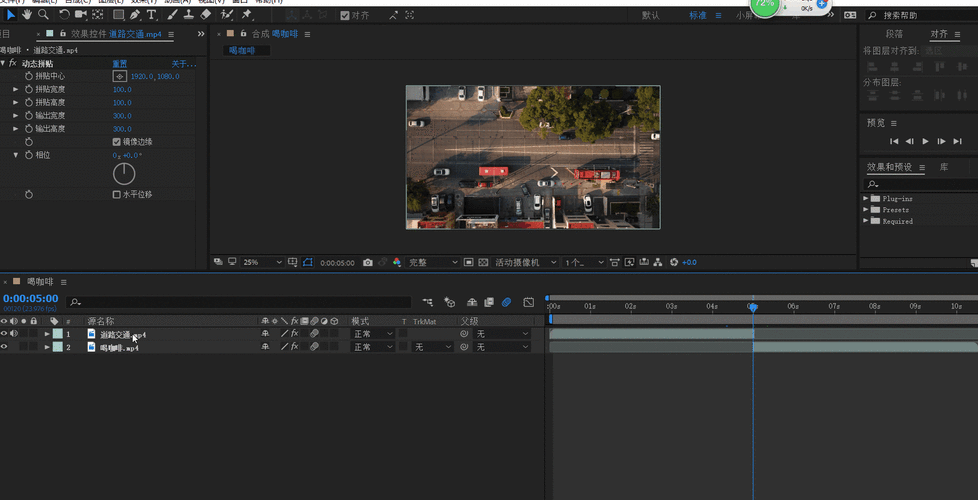
Task: Select the Roto Brush tool
Action: coord(227,14)
